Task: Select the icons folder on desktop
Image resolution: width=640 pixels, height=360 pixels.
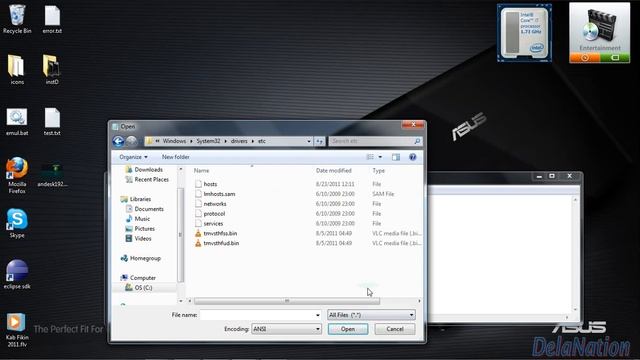Action: tap(17, 69)
